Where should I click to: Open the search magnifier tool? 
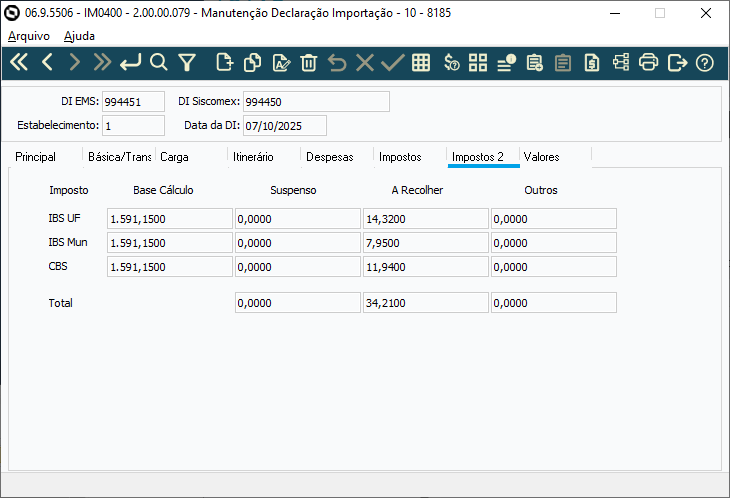coord(158,62)
